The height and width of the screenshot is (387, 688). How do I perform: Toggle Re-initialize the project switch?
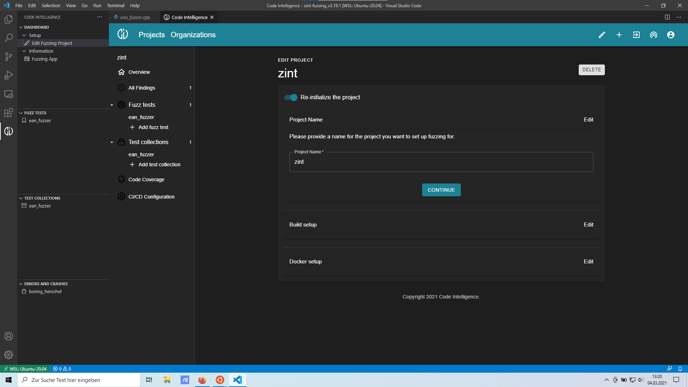pos(290,97)
